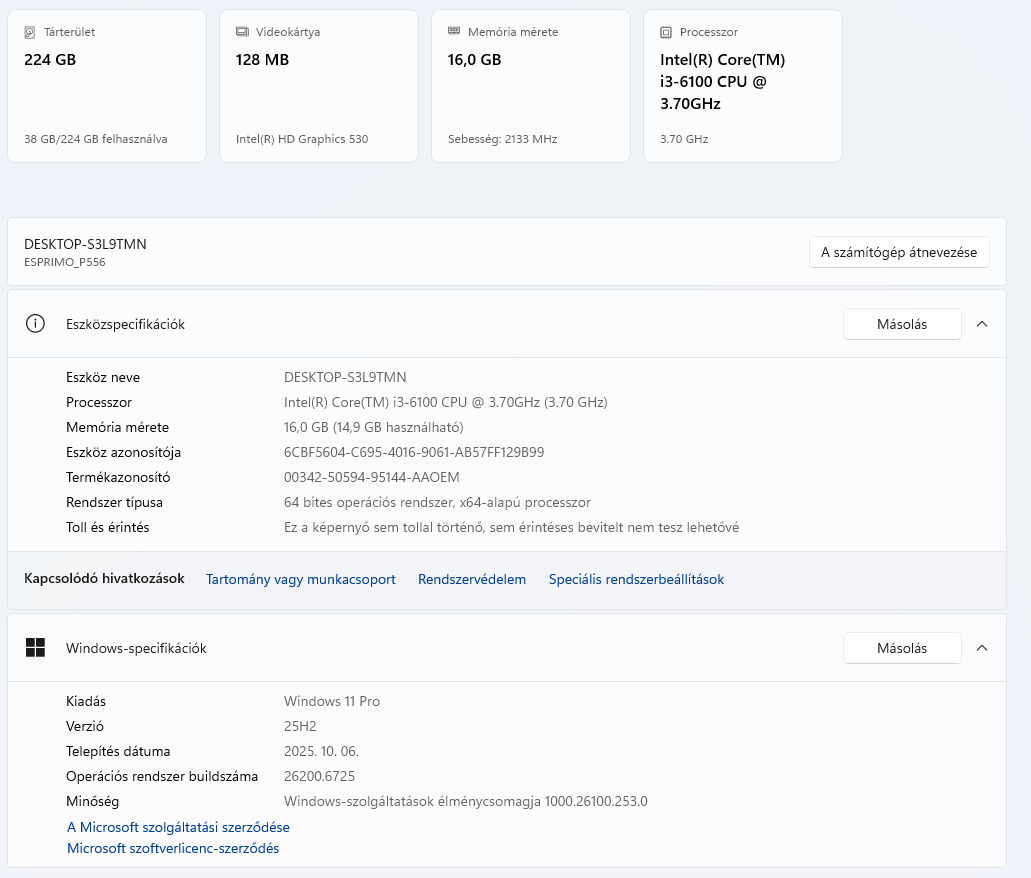Click the info icon beside Eszközspecifikációk

(x=36, y=324)
